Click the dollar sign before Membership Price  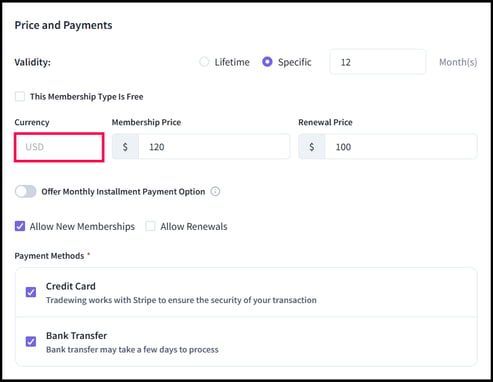125,147
